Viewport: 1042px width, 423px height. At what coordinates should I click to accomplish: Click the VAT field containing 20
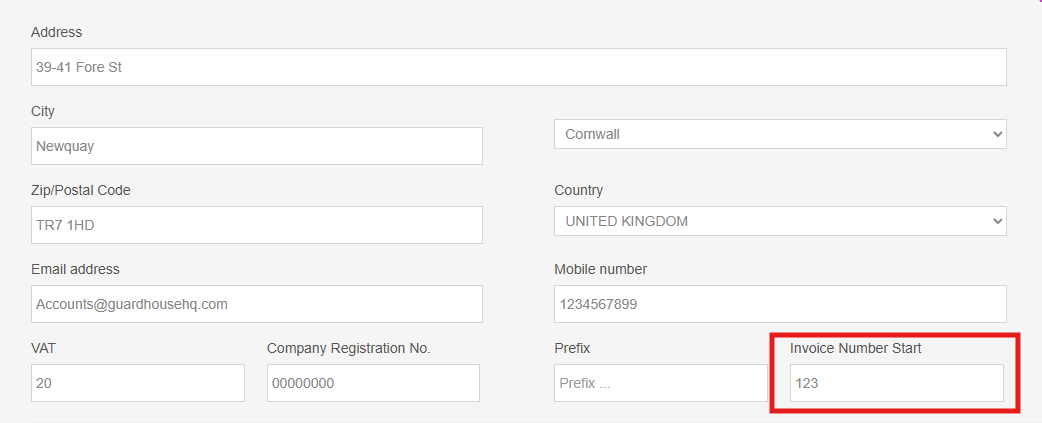(138, 383)
